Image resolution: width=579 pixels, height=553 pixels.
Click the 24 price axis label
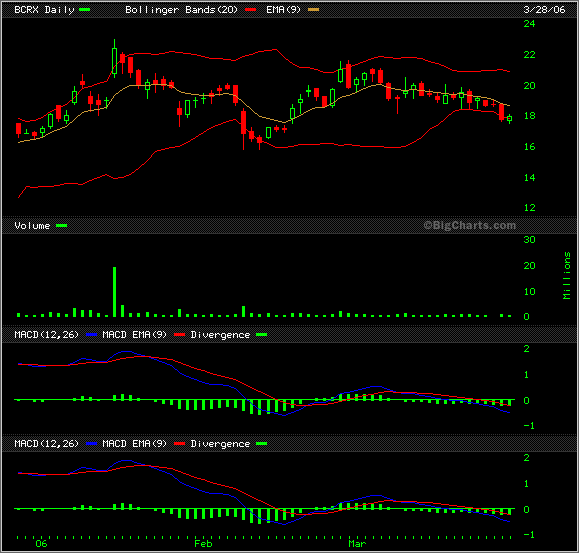(530, 24)
